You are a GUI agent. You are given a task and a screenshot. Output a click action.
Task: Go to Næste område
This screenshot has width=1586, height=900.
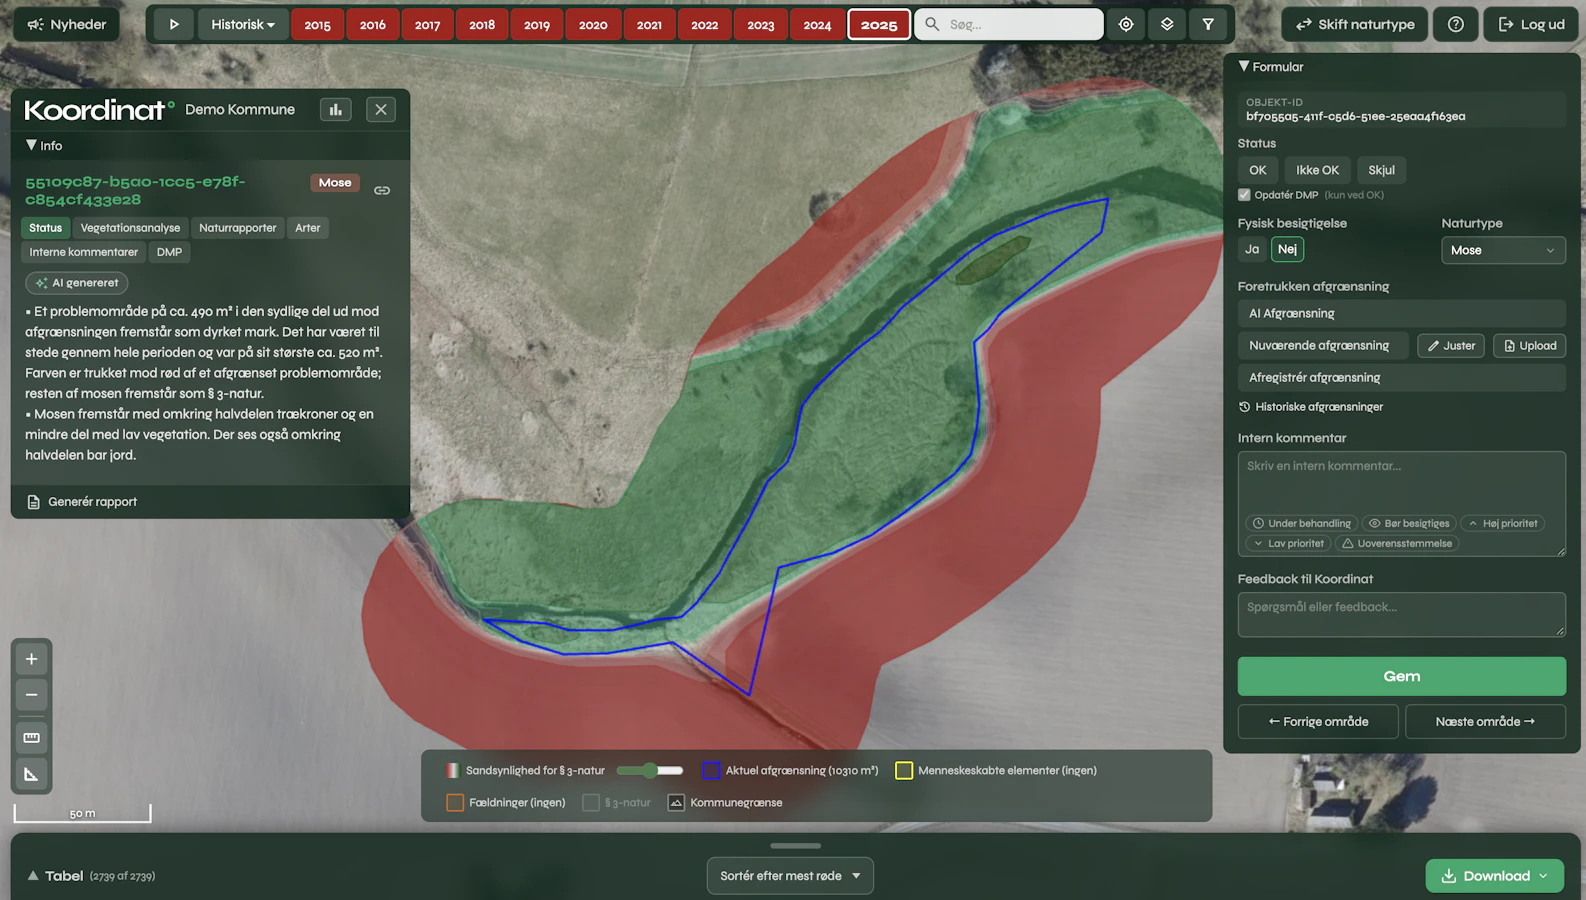(1485, 722)
